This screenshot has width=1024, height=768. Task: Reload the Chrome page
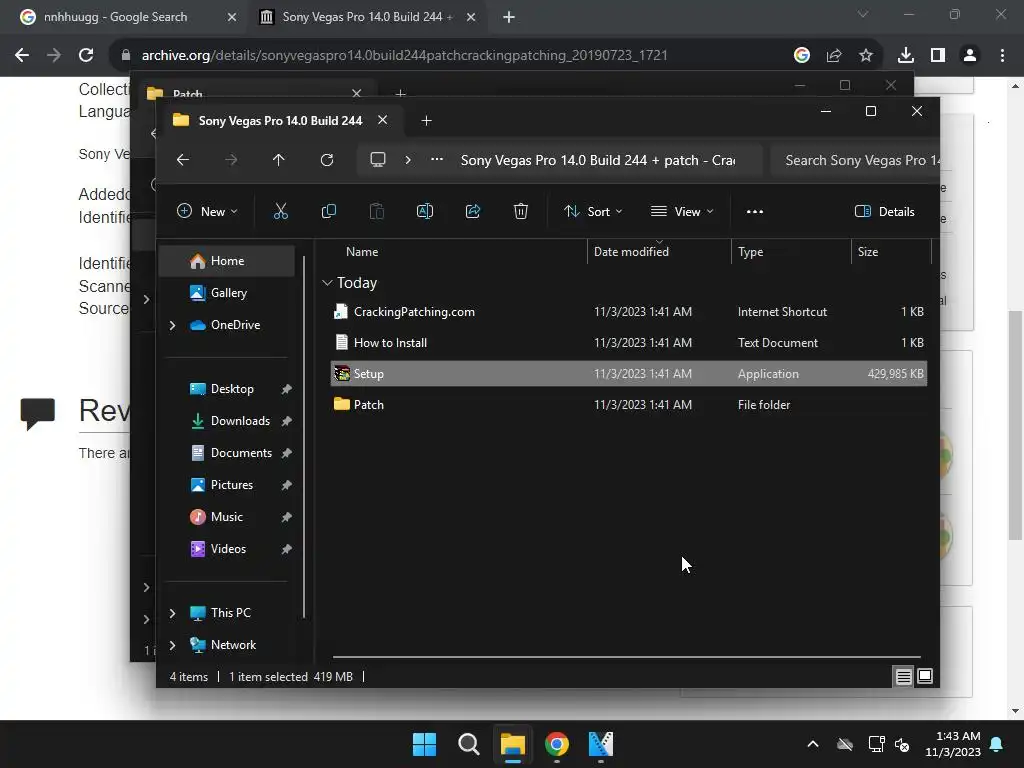[86, 55]
